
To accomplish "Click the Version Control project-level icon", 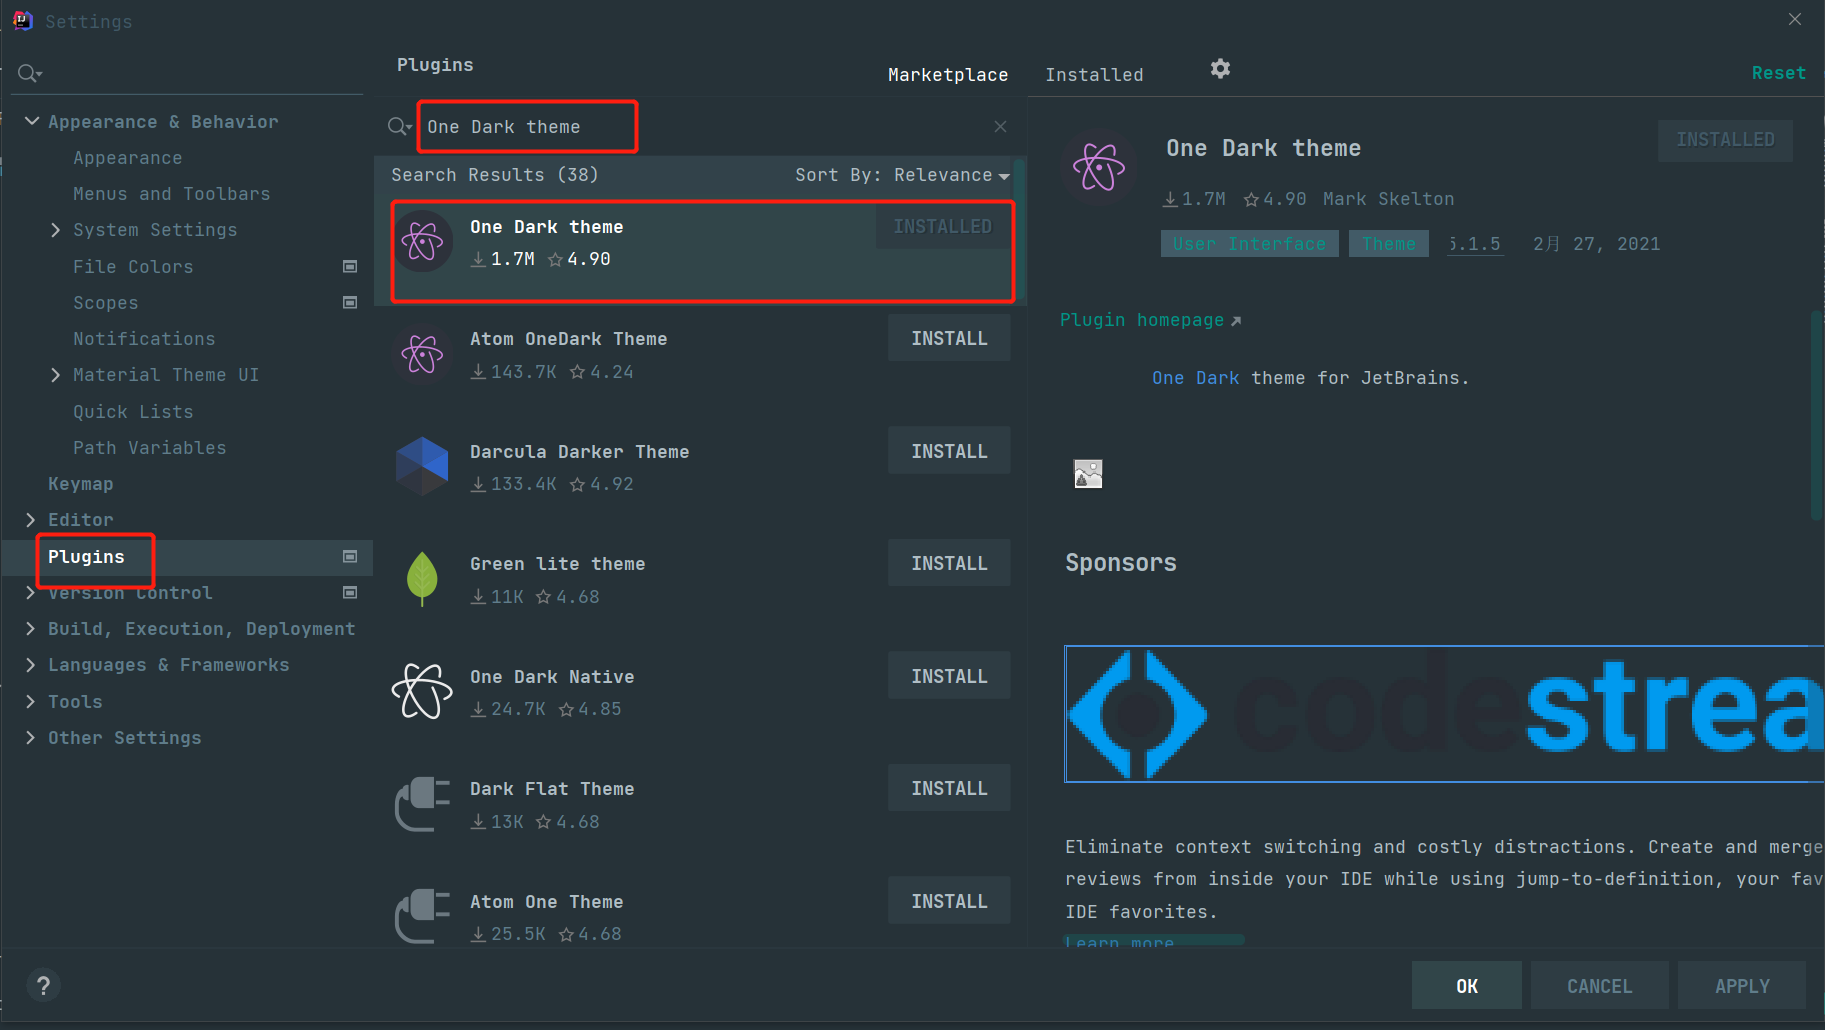I will click(x=350, y=592).
